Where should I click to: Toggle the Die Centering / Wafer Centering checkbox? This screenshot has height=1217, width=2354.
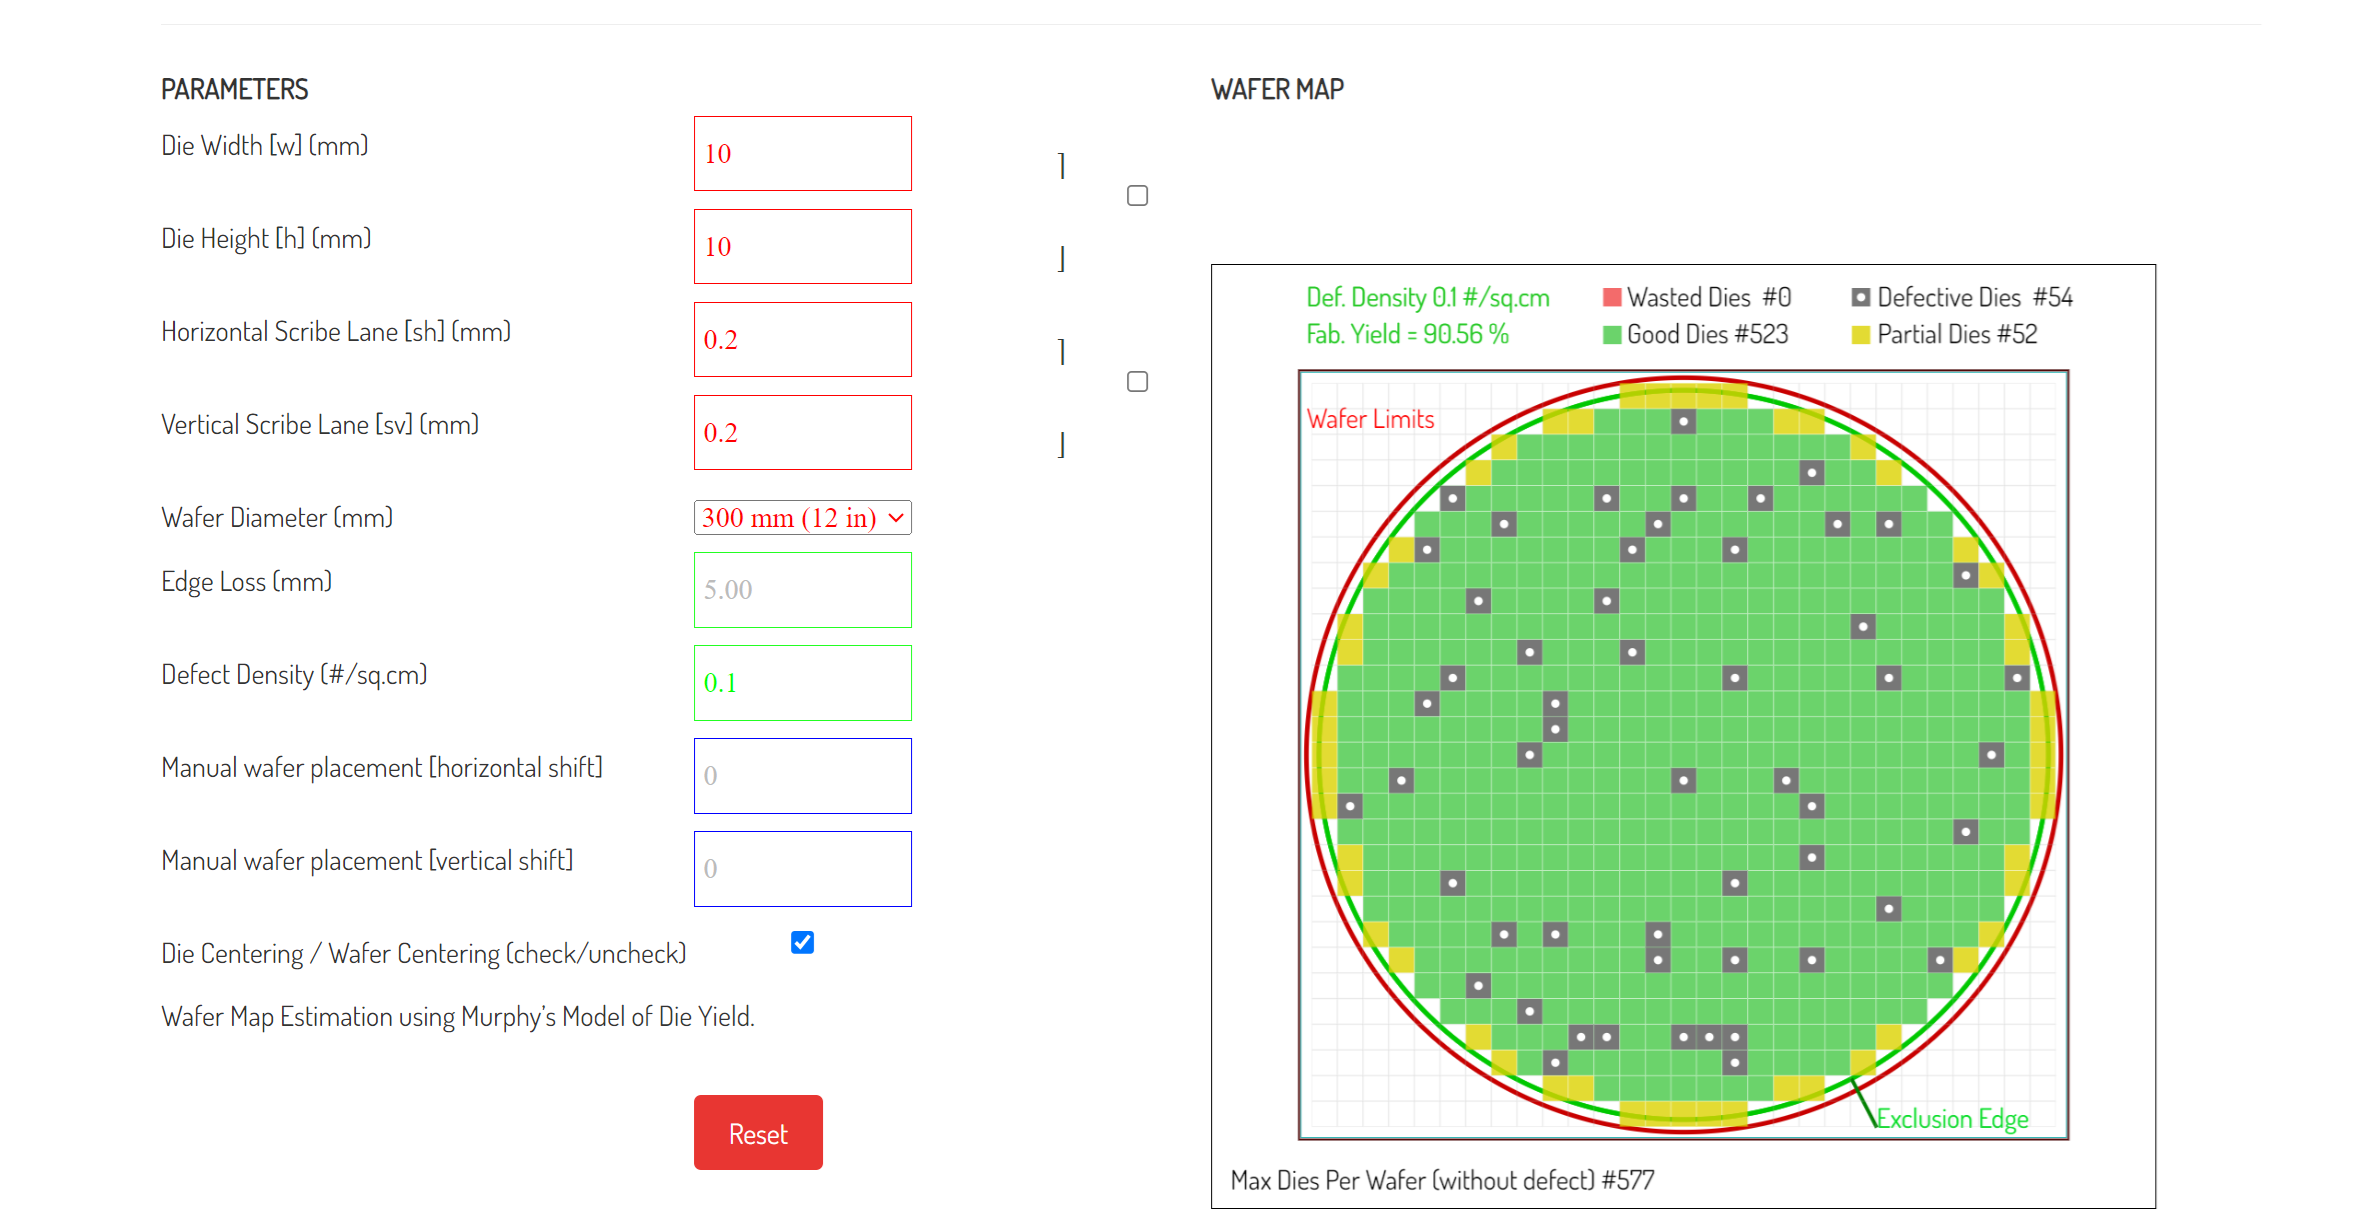pyautogui.click(x=802, y=942)
